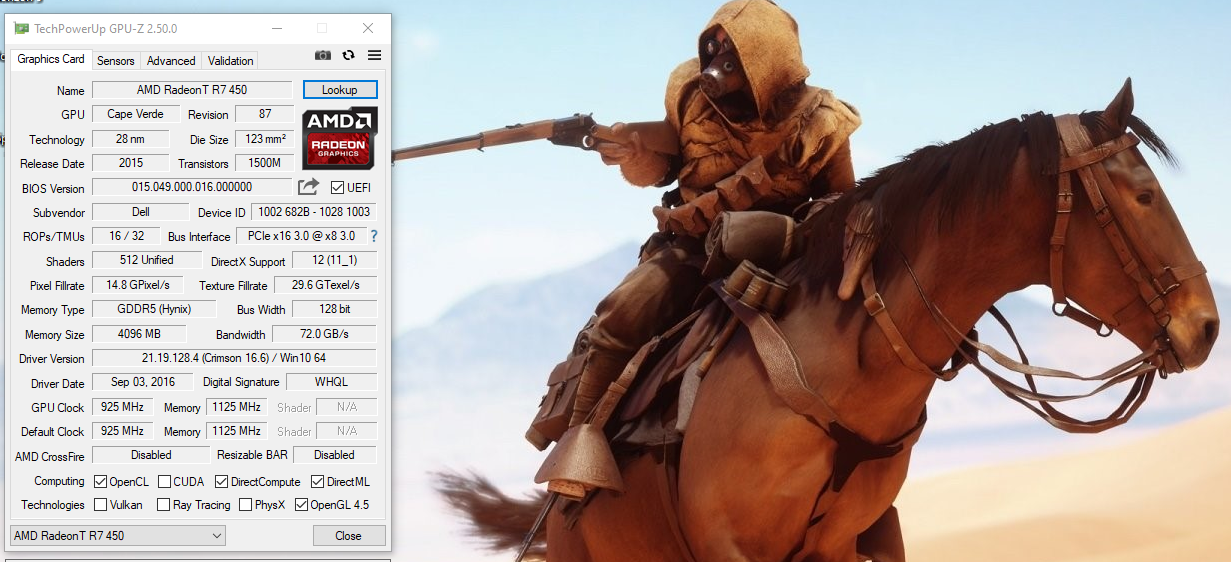Click the Bus Interface field PCIe x16 3.0
1231x562 pixels.
click(301, 236)
